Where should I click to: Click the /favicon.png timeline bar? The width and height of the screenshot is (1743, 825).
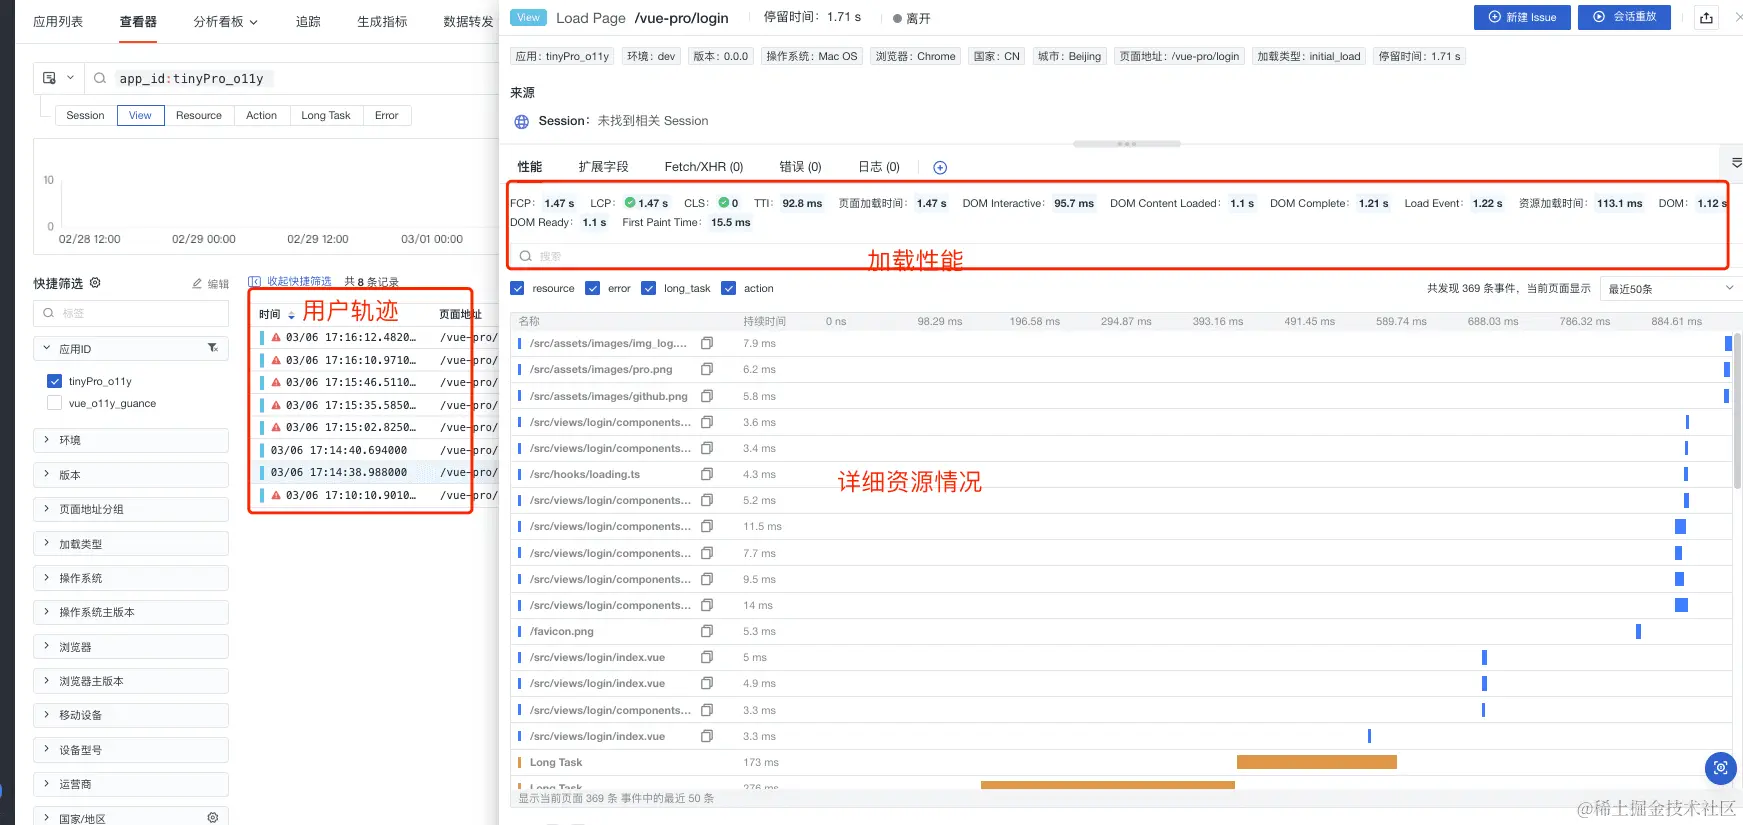[1638, 631]
